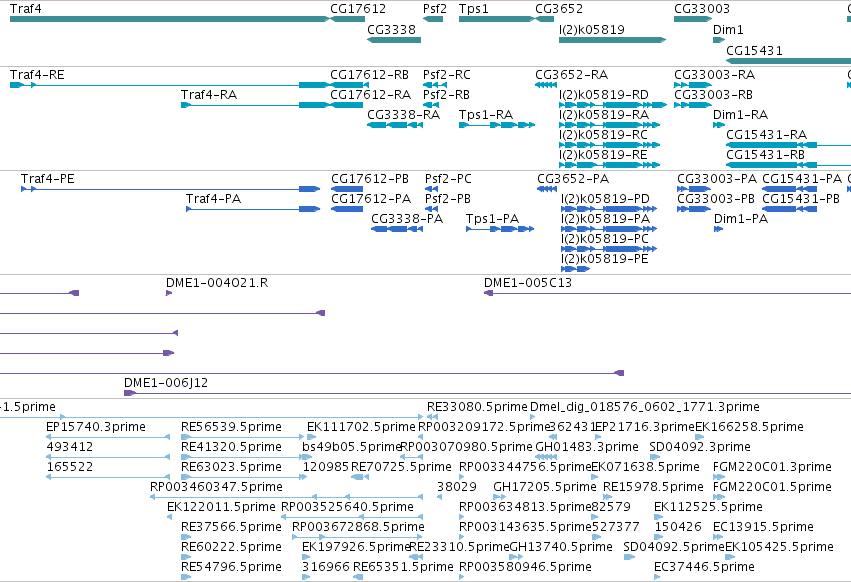Image resolution: width=851 pixels, height=582 pixels.
Task: Select EST RE56539.5prime
Action: coord(242,437)
